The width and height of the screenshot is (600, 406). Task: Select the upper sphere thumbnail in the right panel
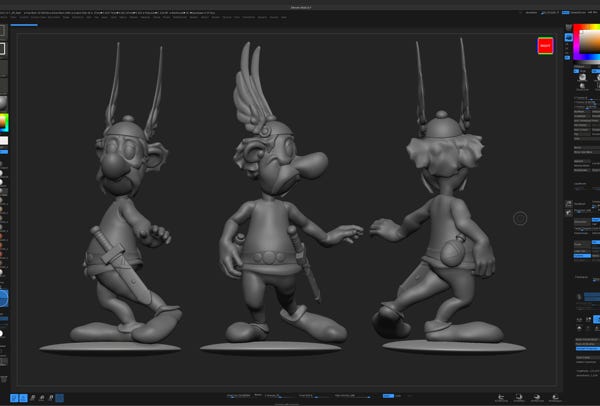tap(582, 78)
